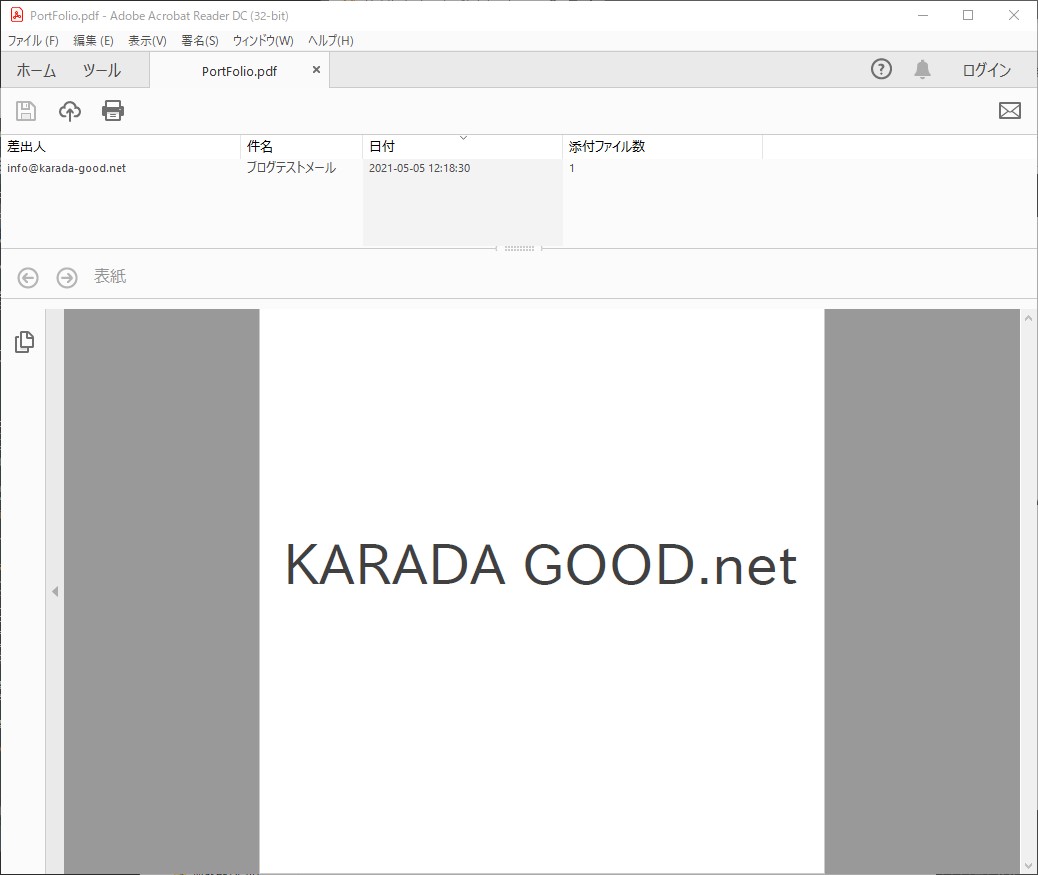Print the document via printer icon
Viewport: 1038px width, 875px height.
tap(113, 111)
